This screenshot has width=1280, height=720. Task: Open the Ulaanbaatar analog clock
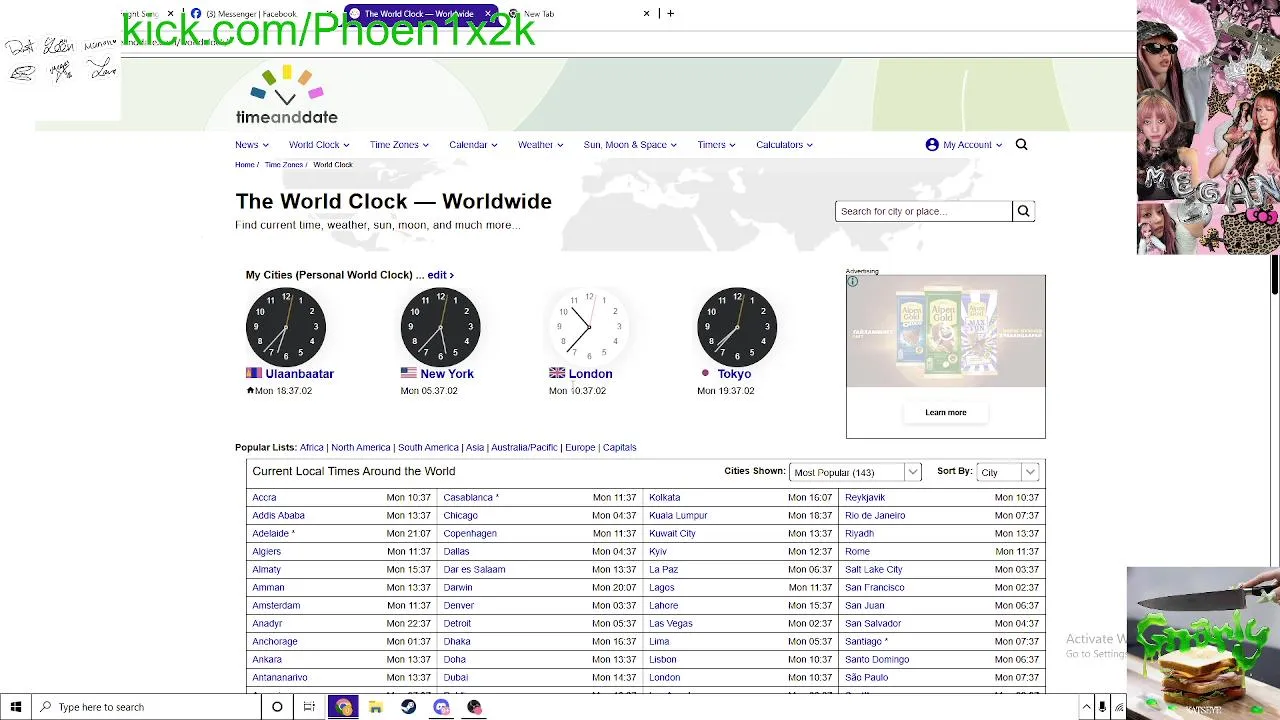point(286,326)
